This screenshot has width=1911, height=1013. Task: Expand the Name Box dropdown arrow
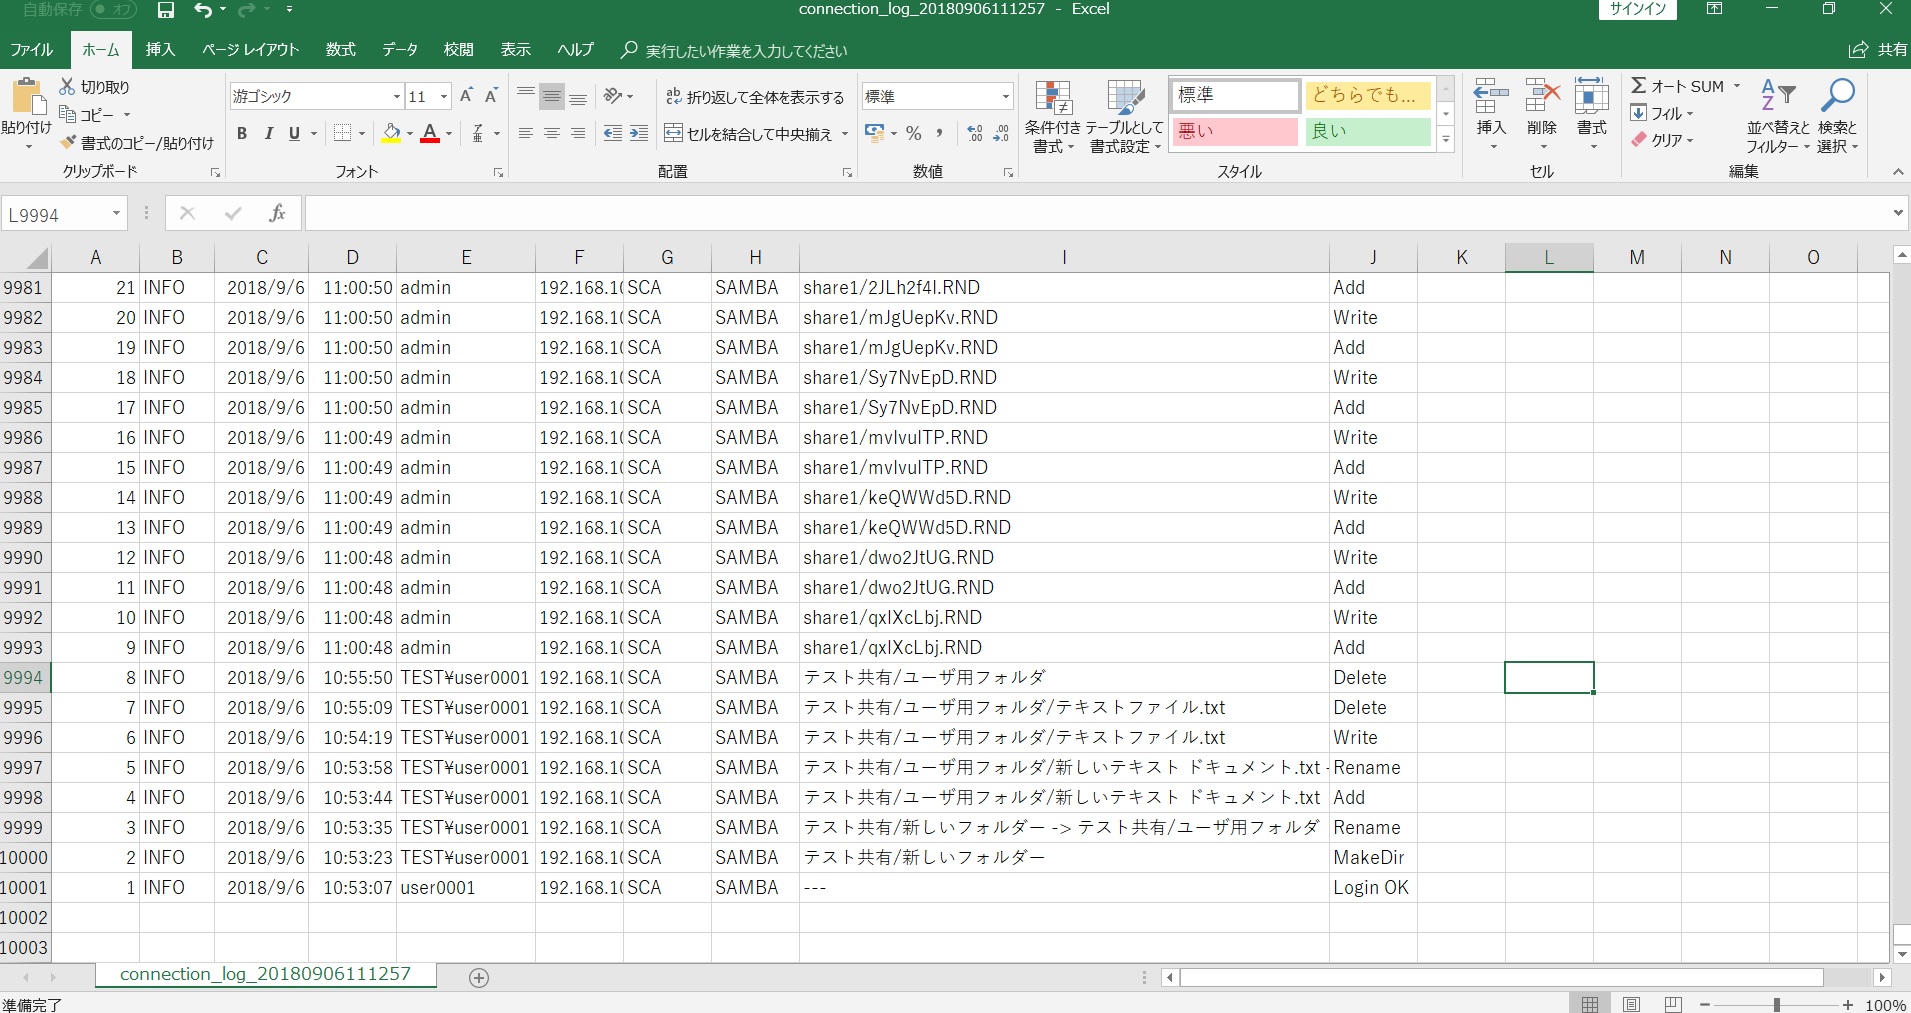click(x=116, y=214)
